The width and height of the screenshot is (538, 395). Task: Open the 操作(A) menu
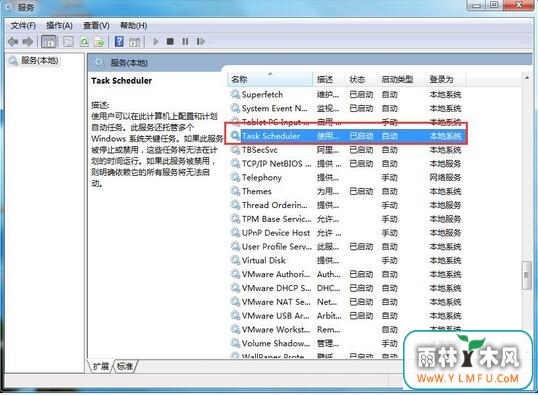(59, 25)
